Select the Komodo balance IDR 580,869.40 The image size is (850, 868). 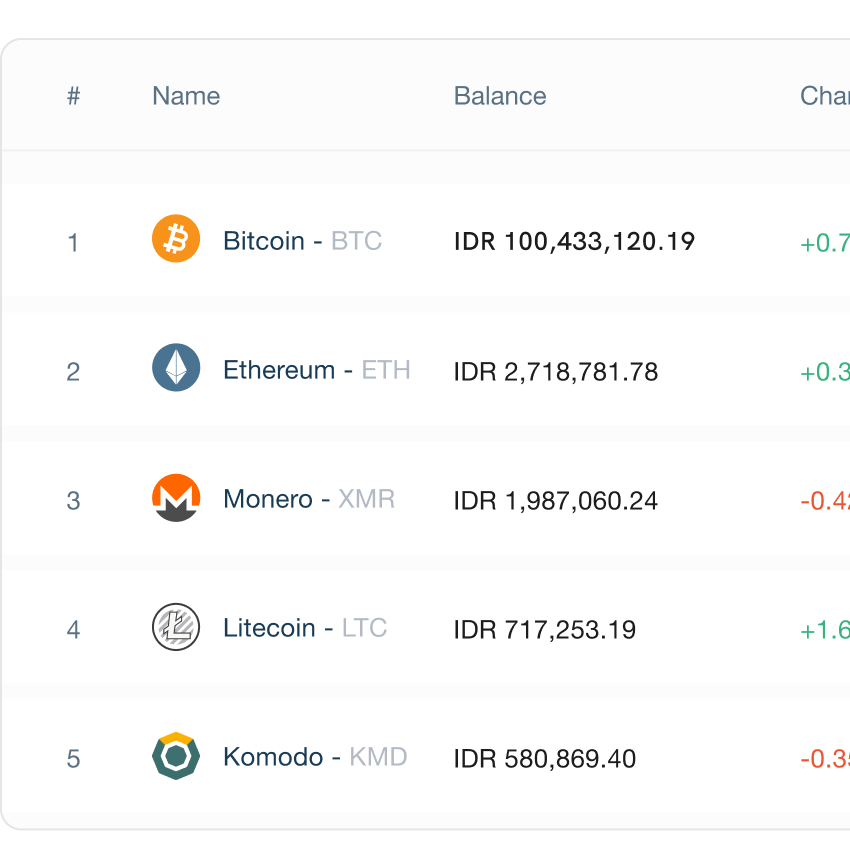click(x=545, y=759)
